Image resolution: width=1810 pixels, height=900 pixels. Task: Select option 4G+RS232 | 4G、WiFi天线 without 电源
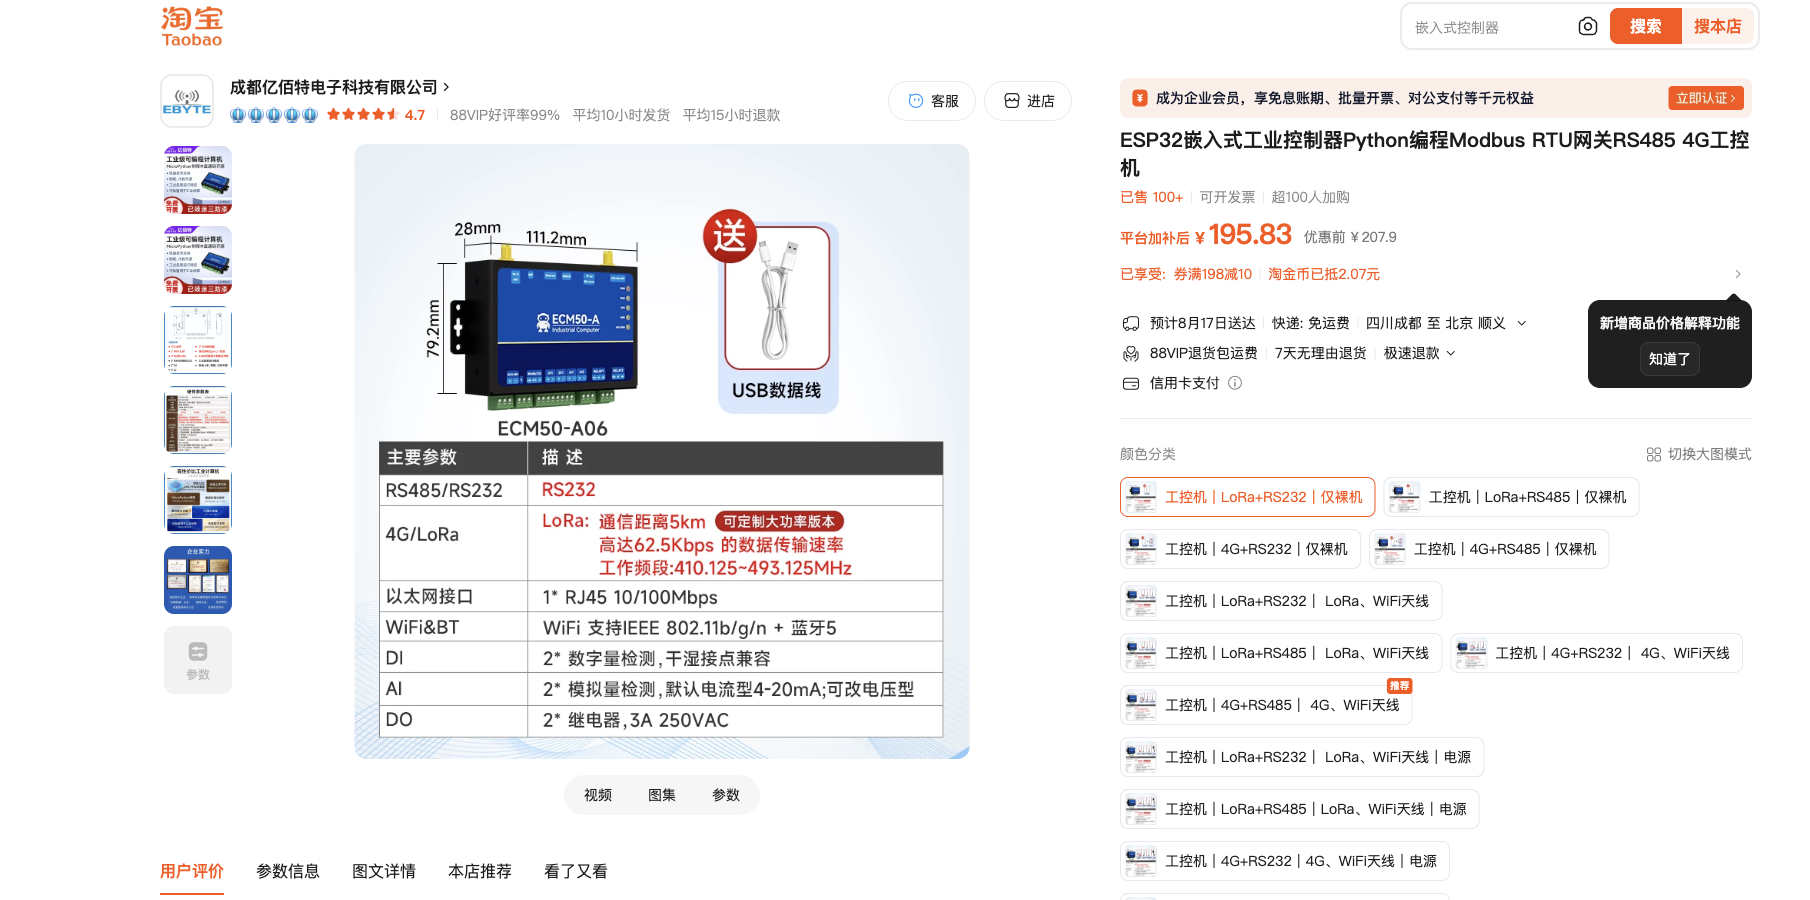[x=1597, y=653]
